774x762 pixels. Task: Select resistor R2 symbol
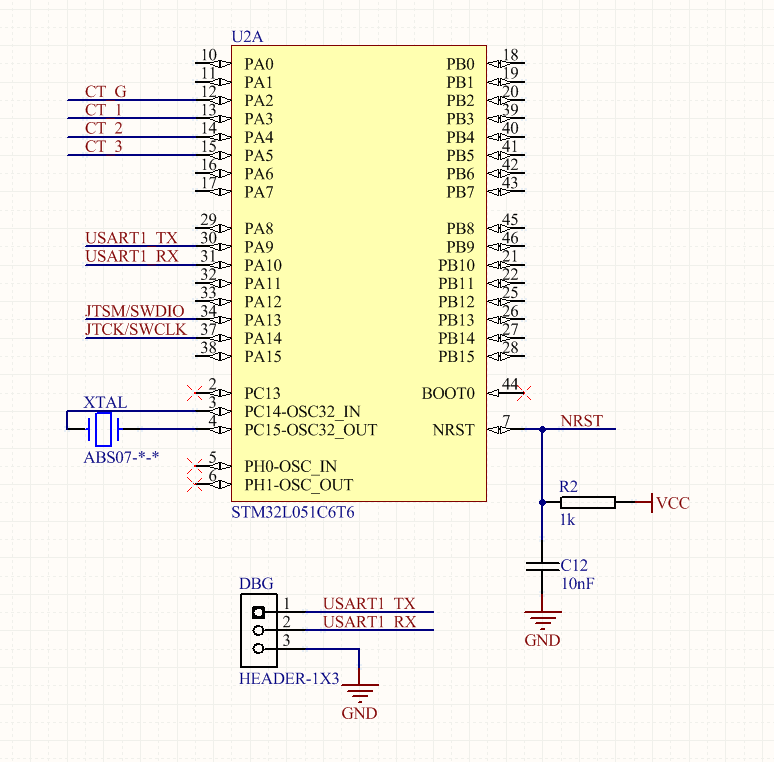pos(588,502)
